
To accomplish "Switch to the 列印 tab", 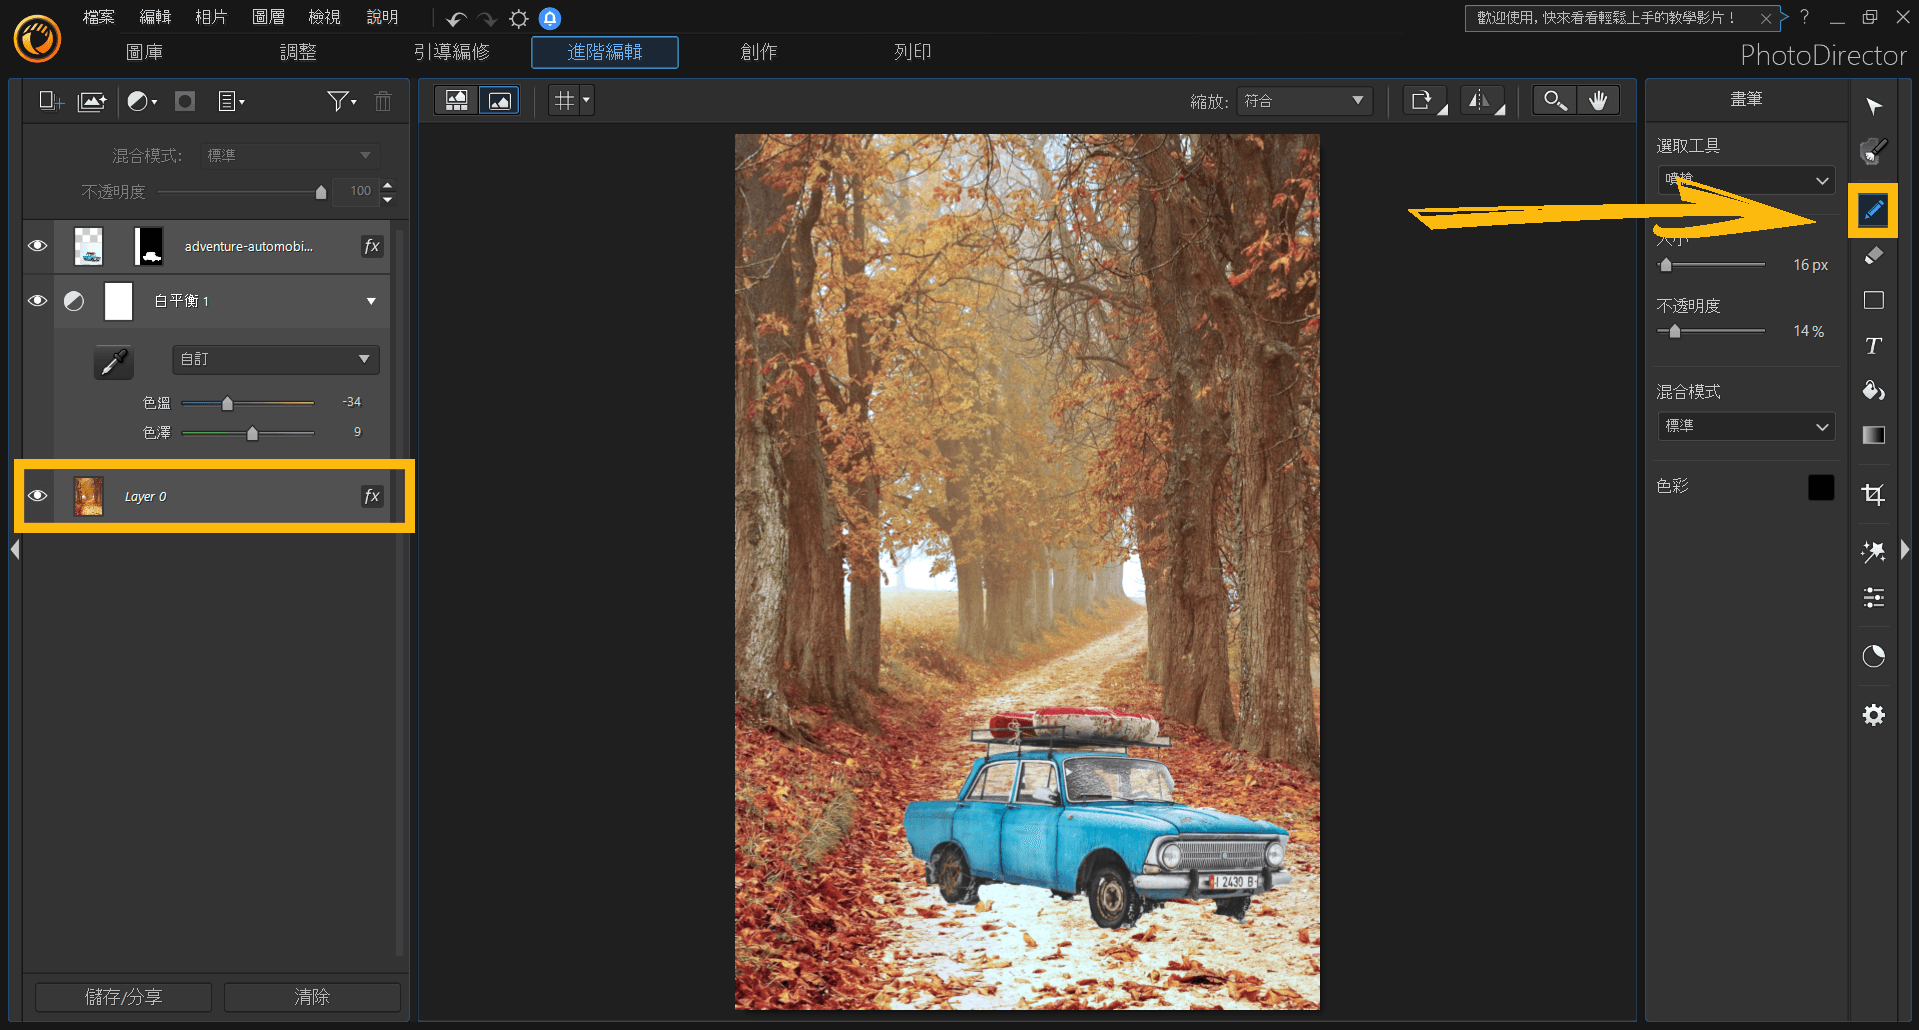I will click(x=912, y=52).
